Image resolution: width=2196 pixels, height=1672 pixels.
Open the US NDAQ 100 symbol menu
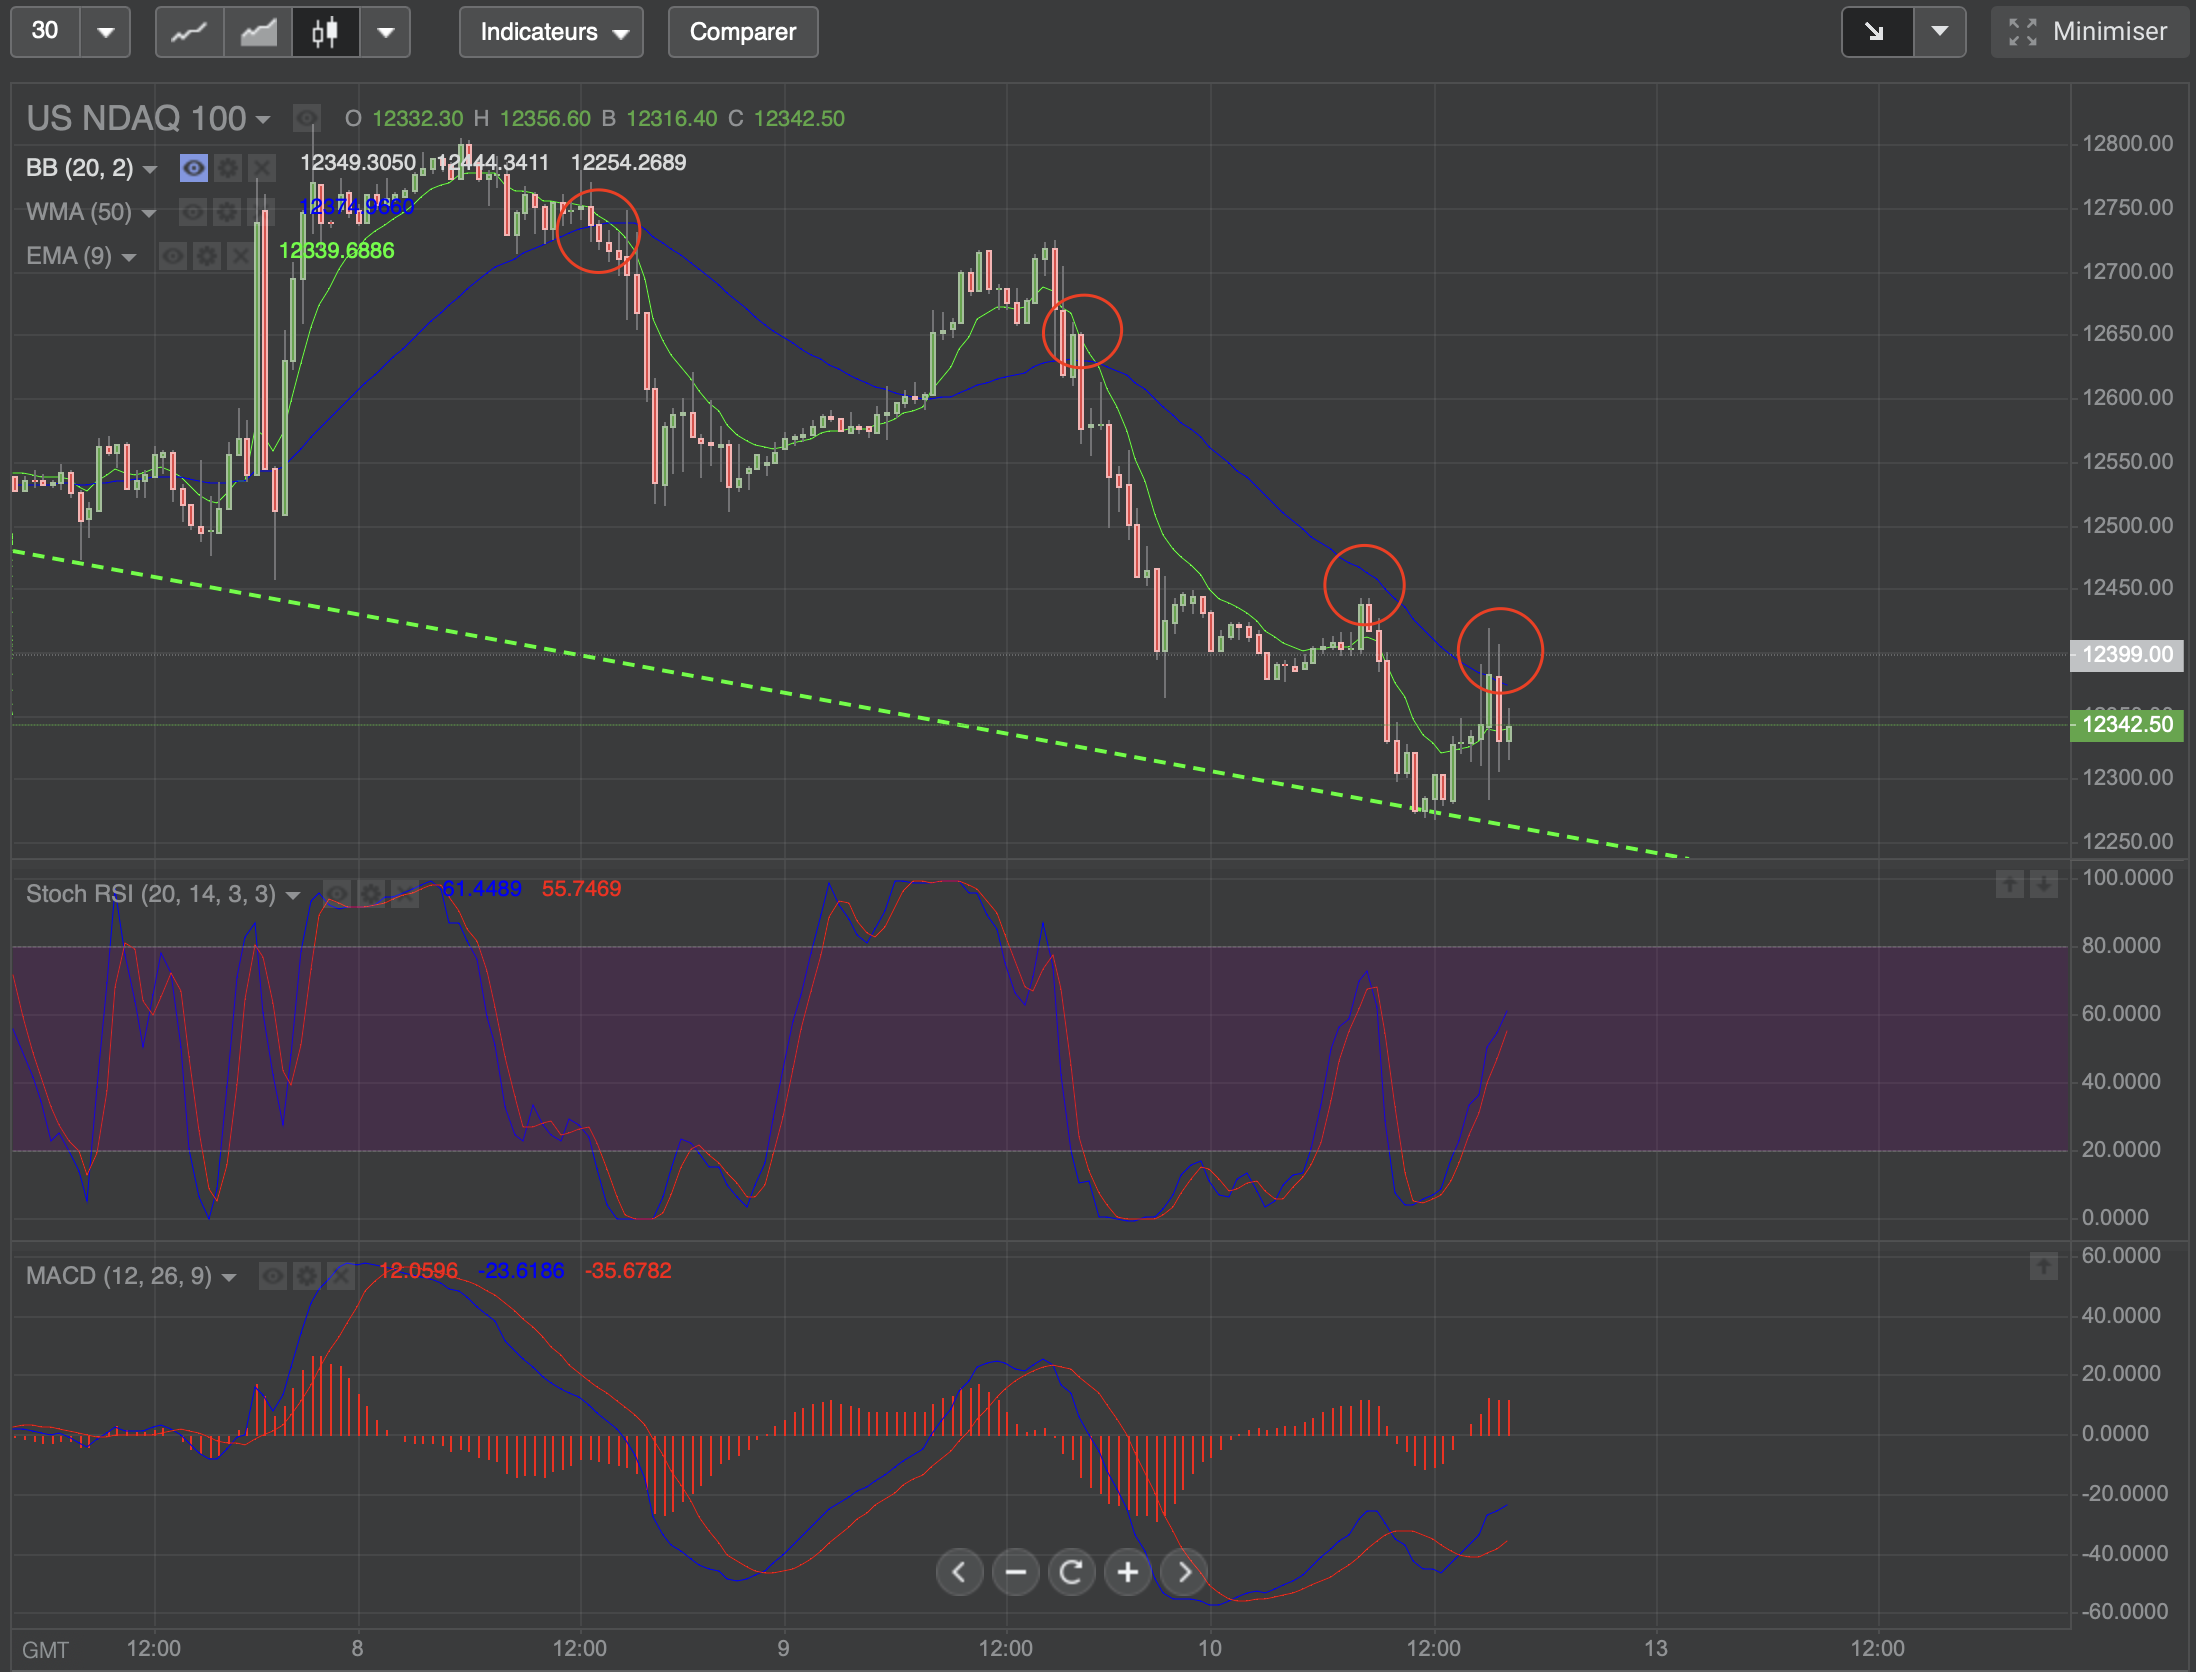click(263, 119)
